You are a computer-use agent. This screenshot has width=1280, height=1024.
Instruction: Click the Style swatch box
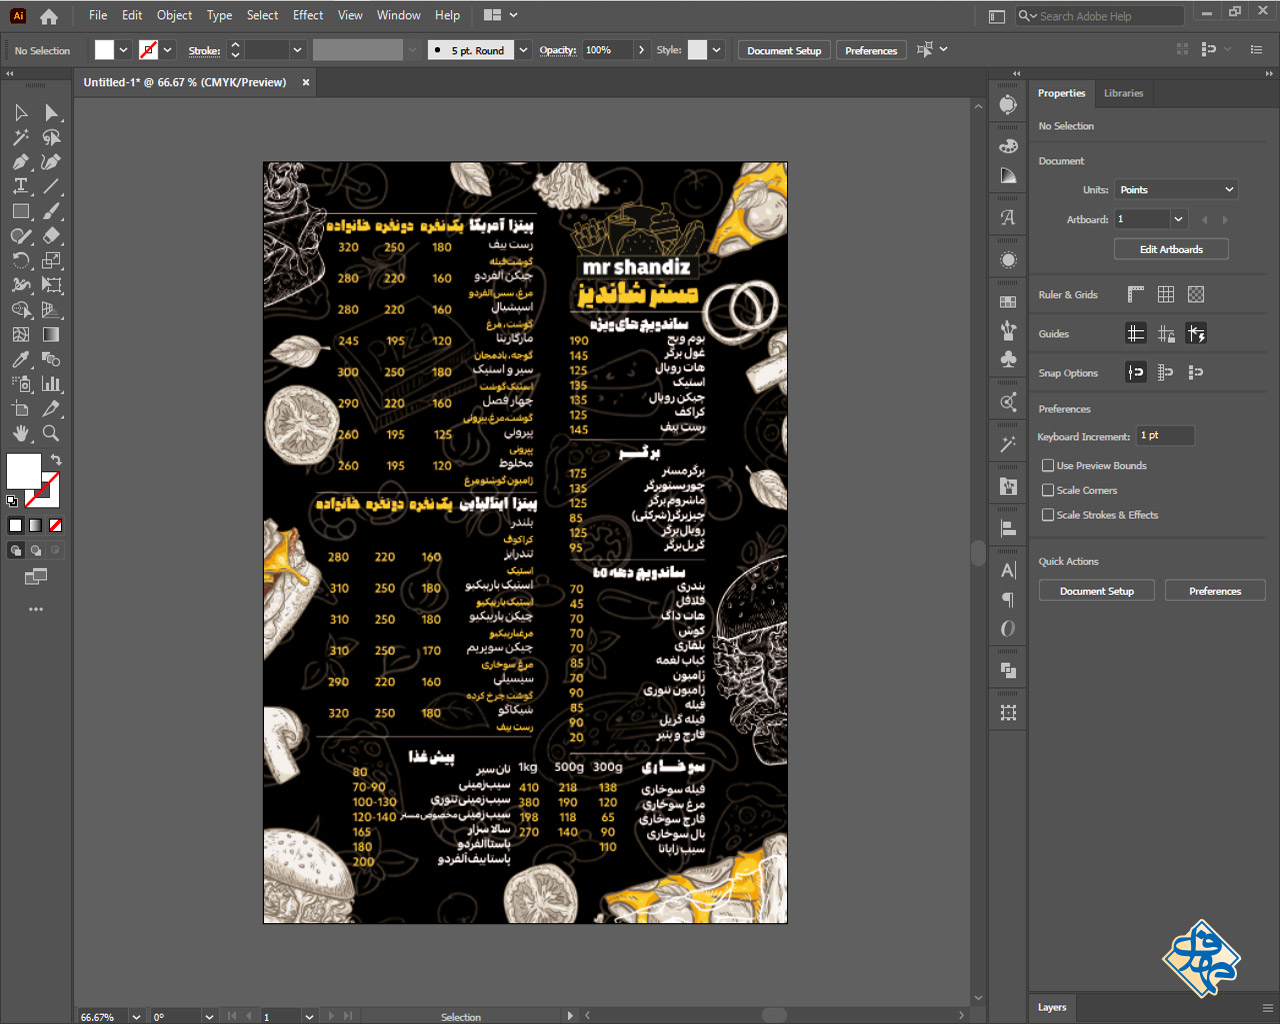698,50
